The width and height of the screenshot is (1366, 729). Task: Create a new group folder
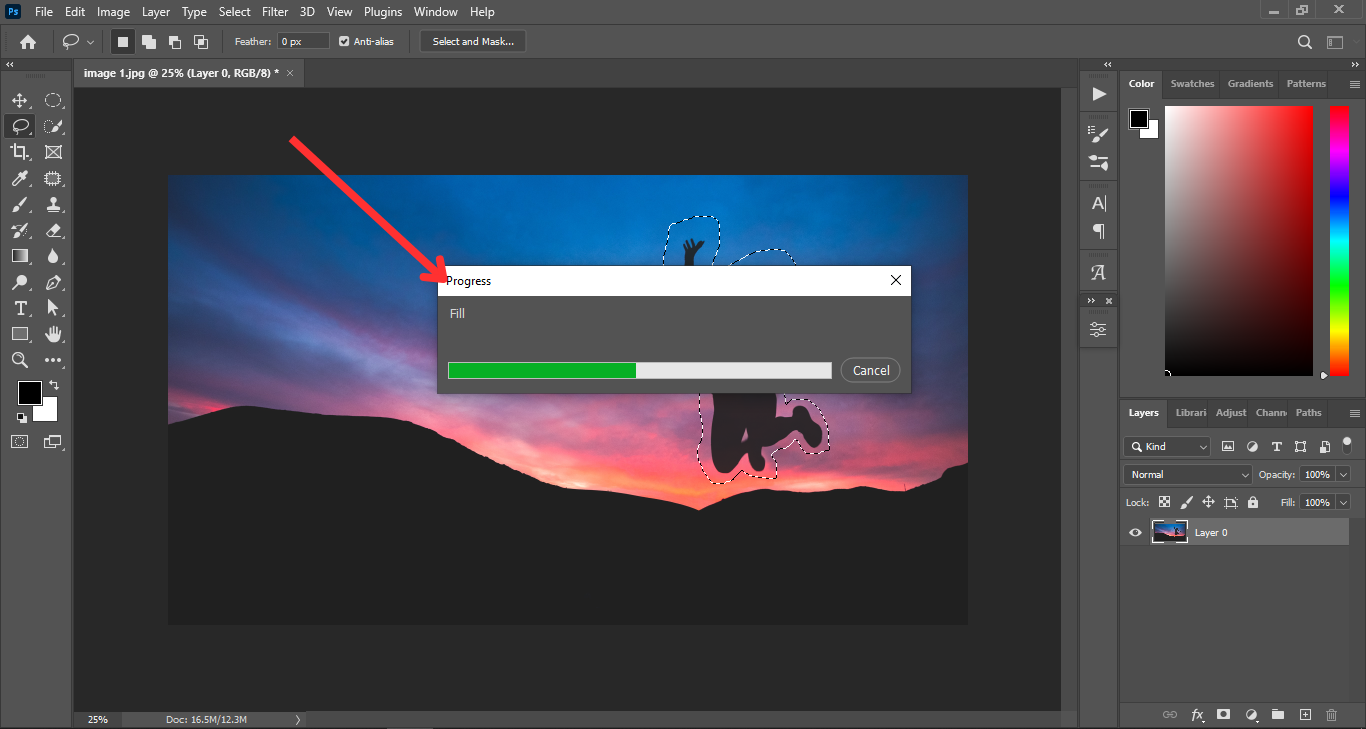coord(1278,715)
